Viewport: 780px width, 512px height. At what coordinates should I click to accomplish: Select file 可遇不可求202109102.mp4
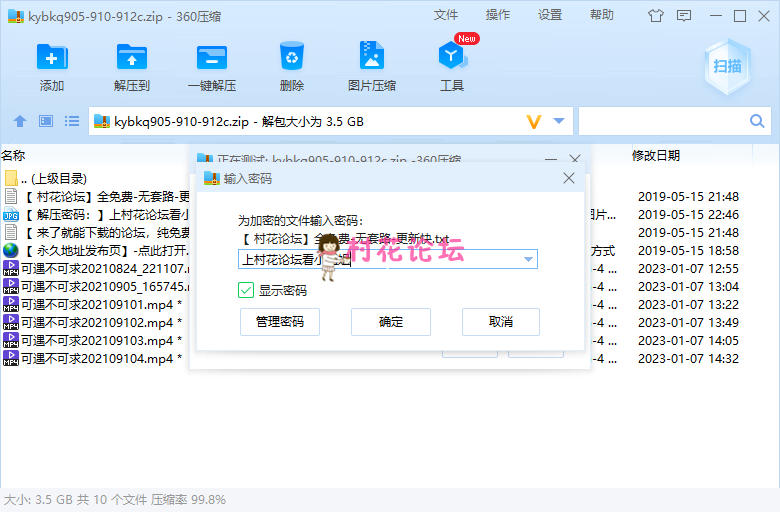click(93, 322)
